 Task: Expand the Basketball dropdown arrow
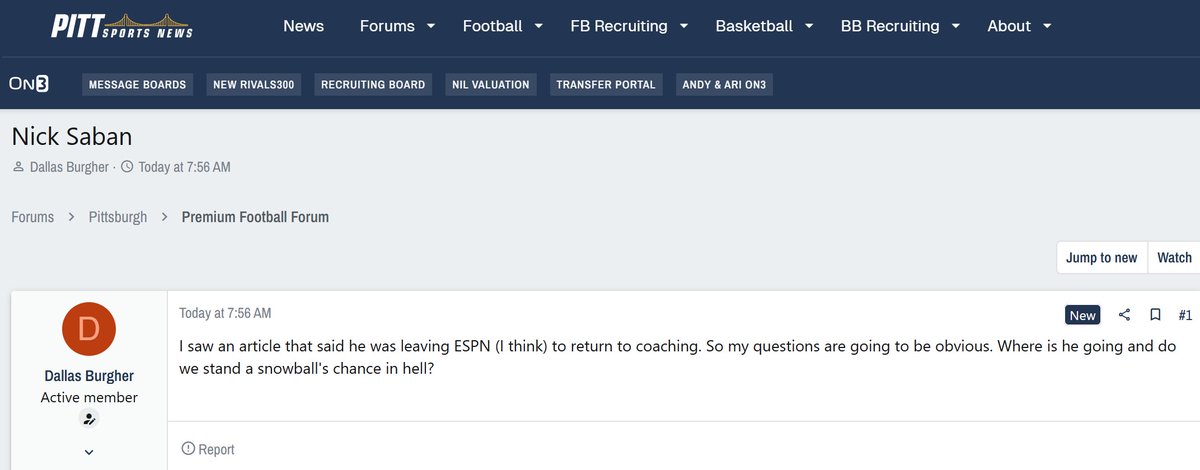809,27
